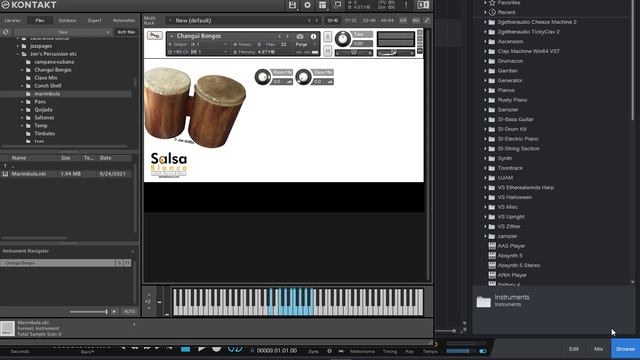The image size is (640, 360).
Task: Click the rack maximize arrows icon
Action: pos(427,20)
